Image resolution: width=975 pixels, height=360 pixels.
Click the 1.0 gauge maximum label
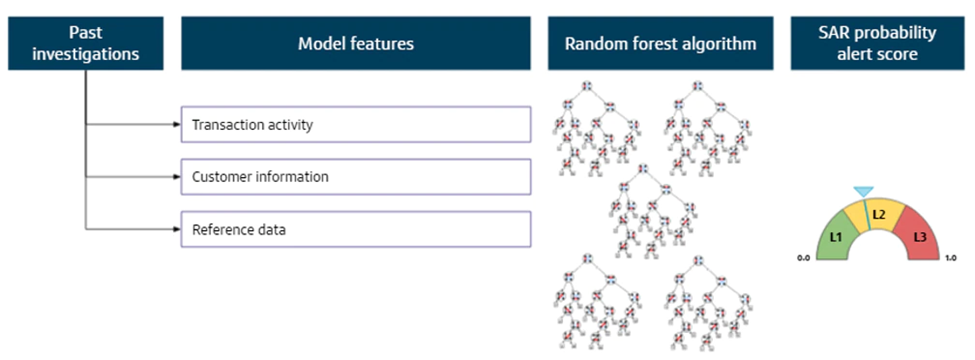(x=950, y=257)
